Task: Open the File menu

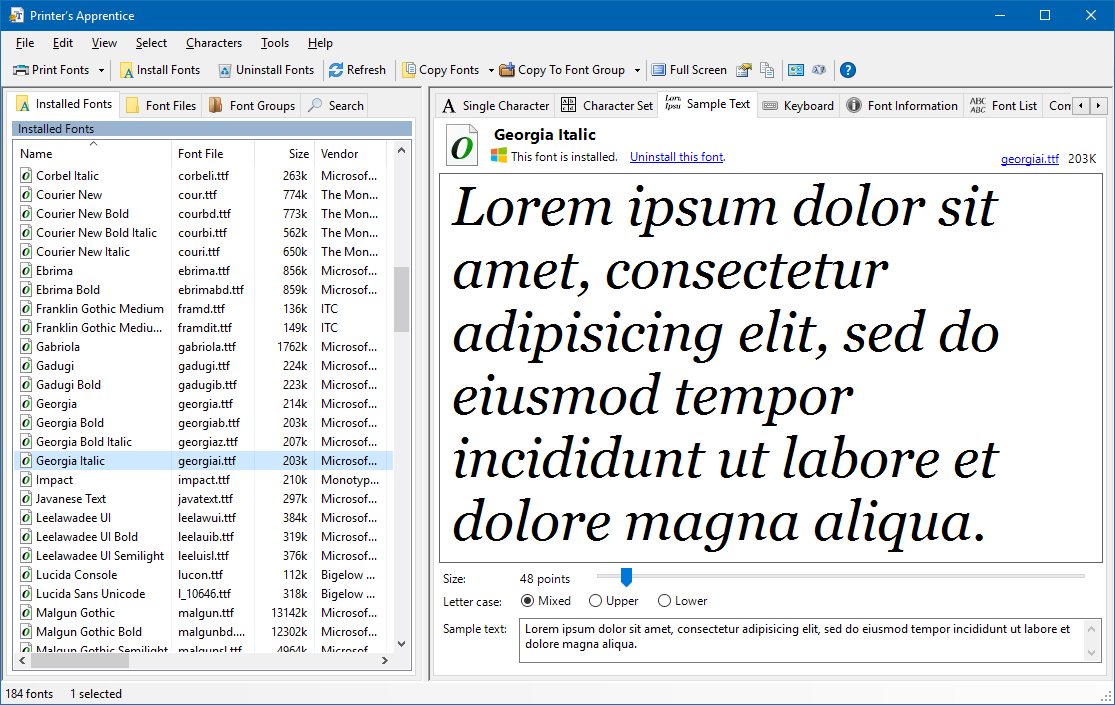Action: tap(25, 43)
